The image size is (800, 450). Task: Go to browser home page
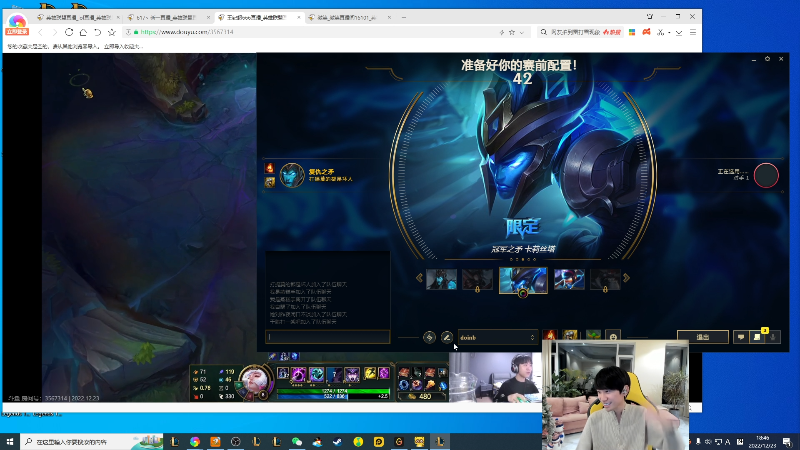pyautogui.click(x=83, y=32)
